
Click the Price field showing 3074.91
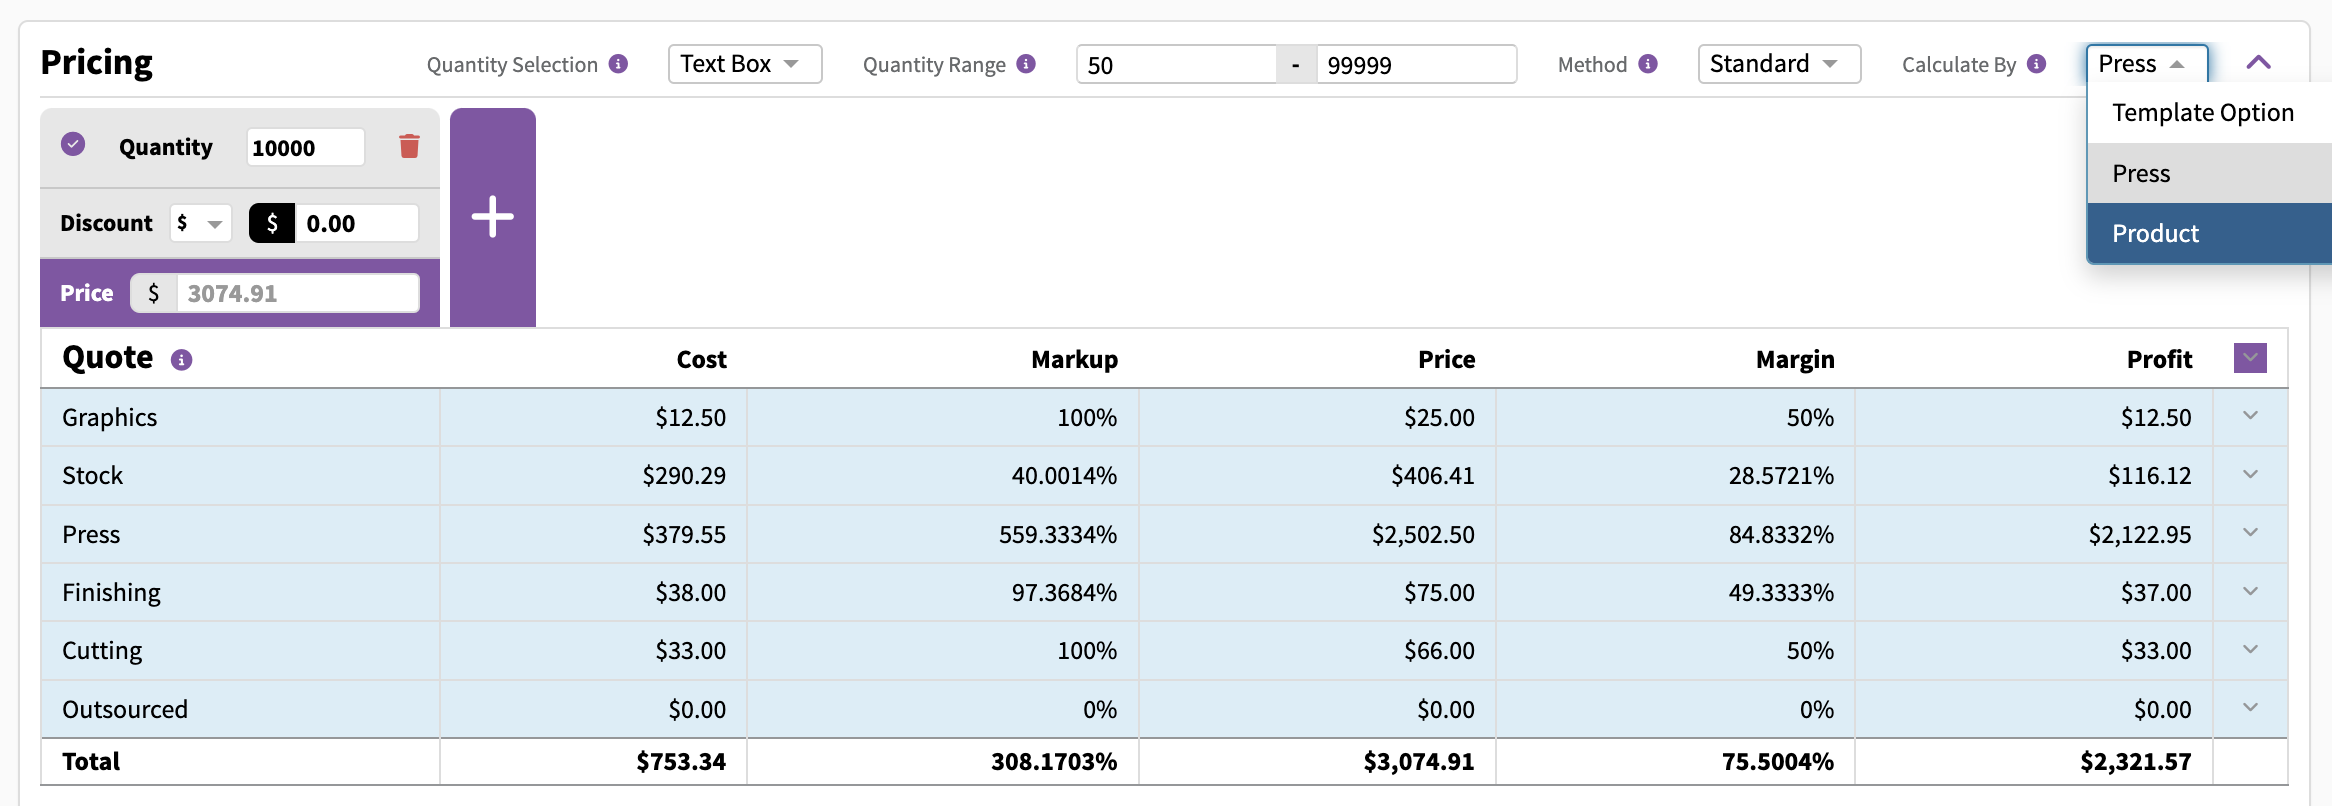pos(297,293)
